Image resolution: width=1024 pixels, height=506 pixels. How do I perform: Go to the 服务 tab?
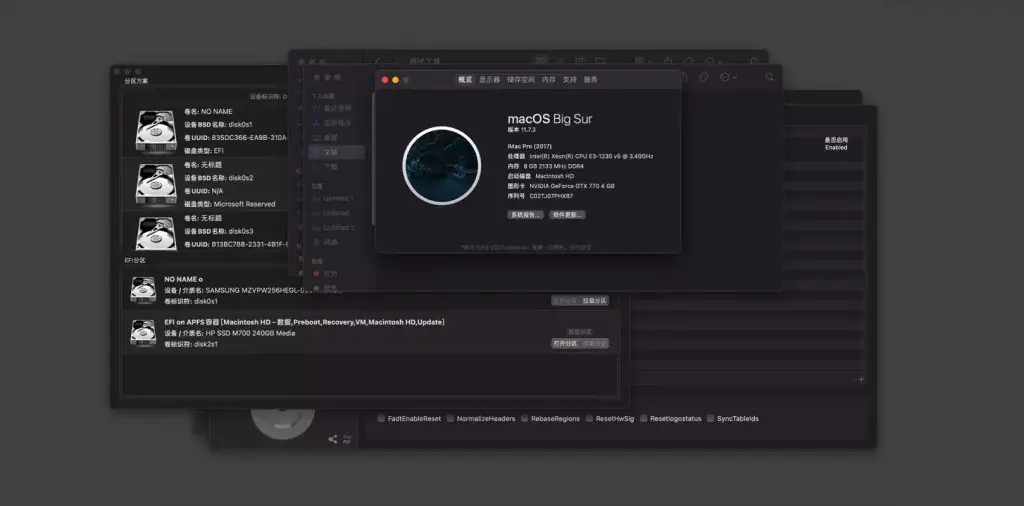click(590, 80)
